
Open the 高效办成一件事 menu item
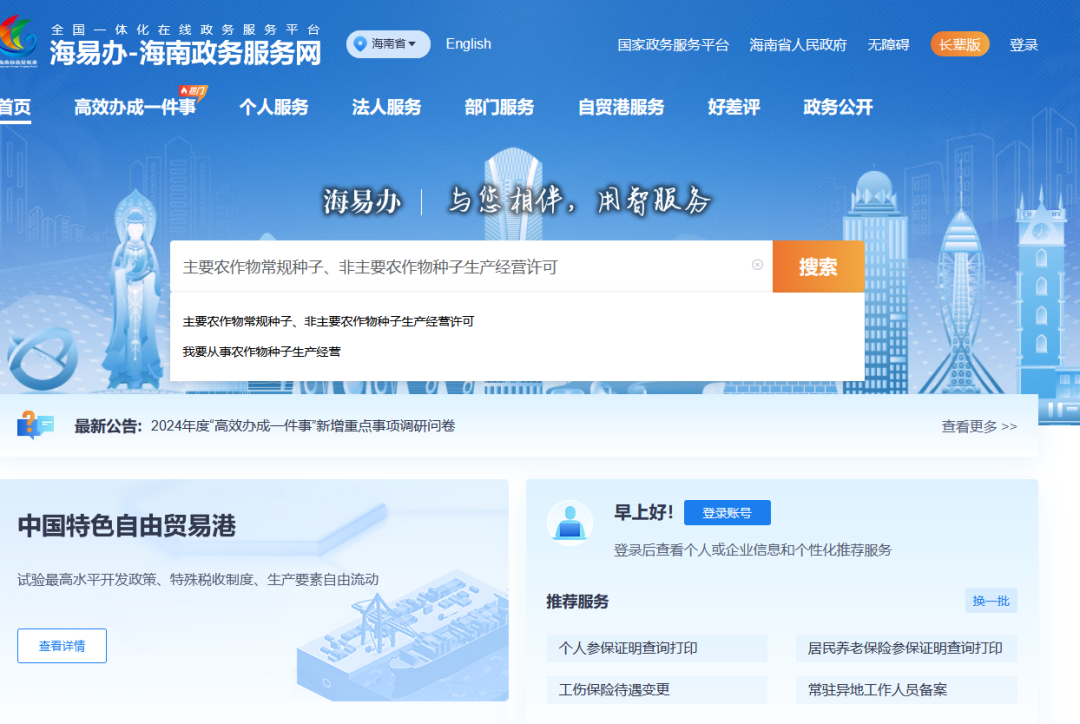(x=135, y=107)
